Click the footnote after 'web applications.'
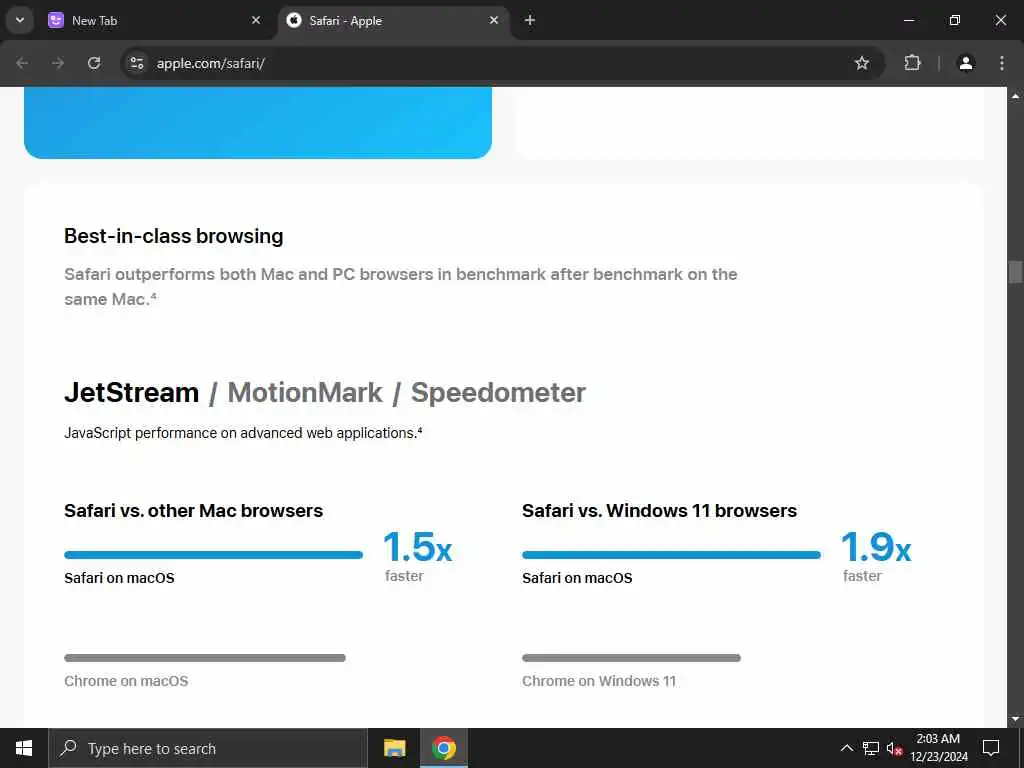The height and width of the screenshot is (768, 1024). pyautogui.click(x=420, y=430)
